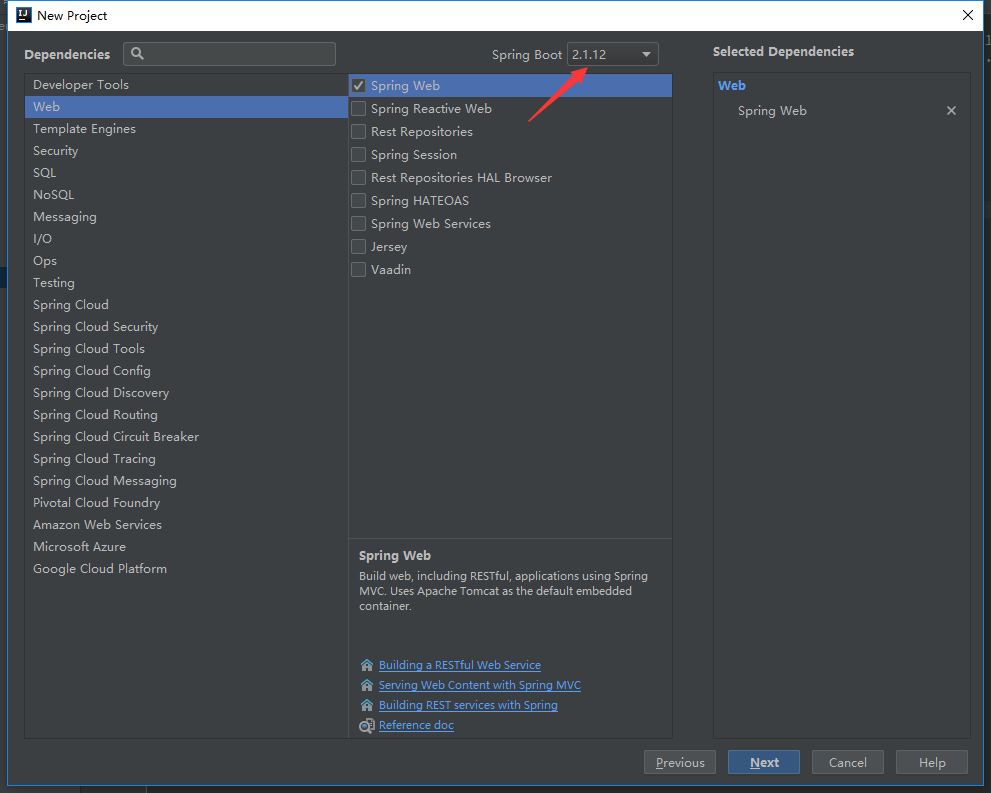Viewport: 991px width, 793px height.
Task: Enable Rest Repositories HAL Browser checkbox
Action: [358, 178]
